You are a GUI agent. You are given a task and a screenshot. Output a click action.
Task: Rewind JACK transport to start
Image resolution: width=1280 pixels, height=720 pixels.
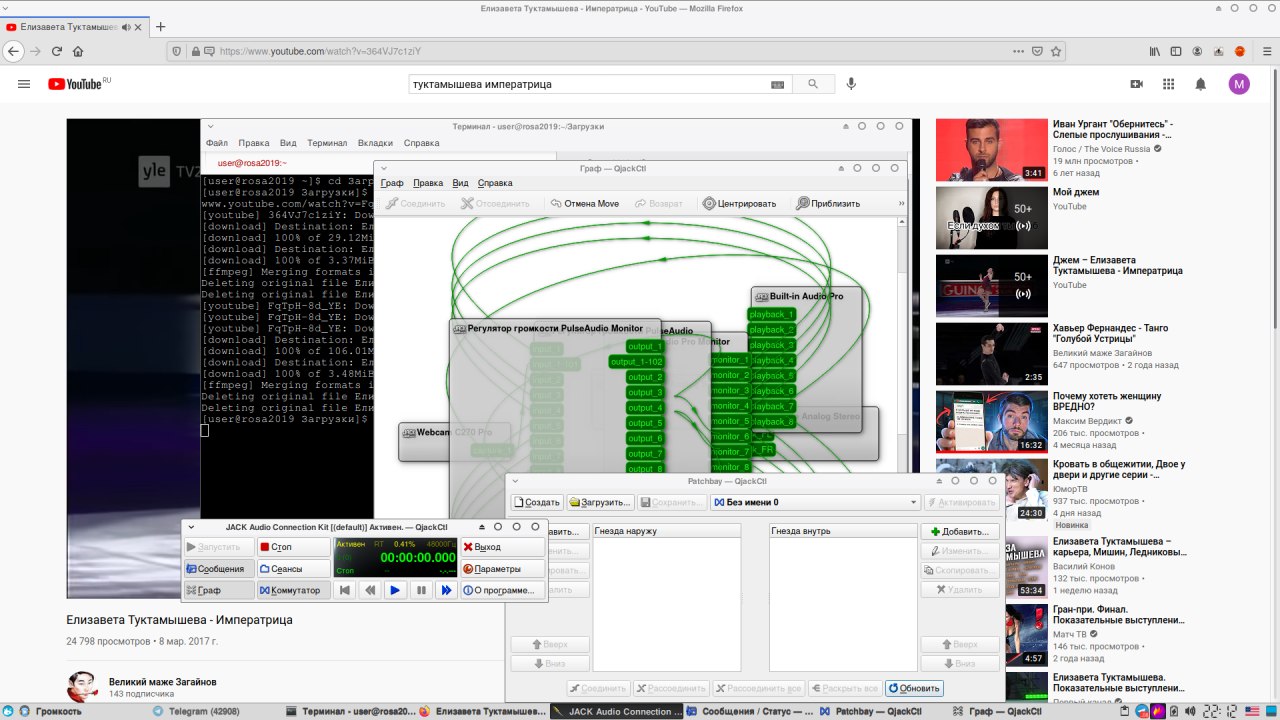344,590
